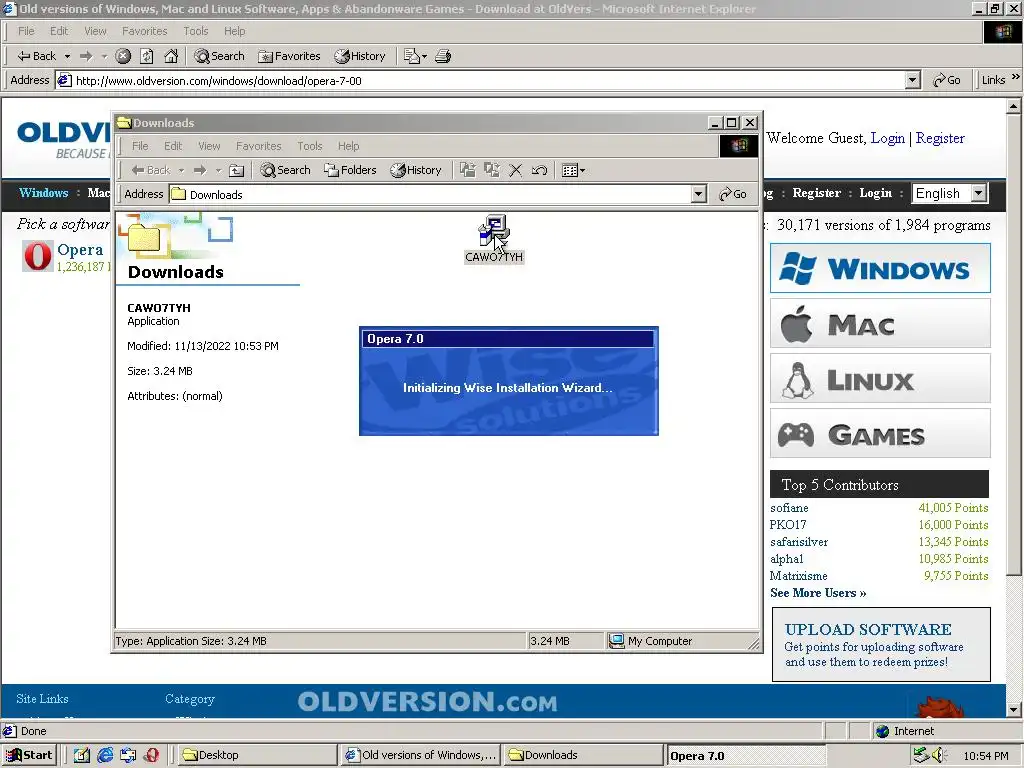Switch to Opera 7.0 taskbar button
Screen dimensions: 1024x768
pos(746,756)
